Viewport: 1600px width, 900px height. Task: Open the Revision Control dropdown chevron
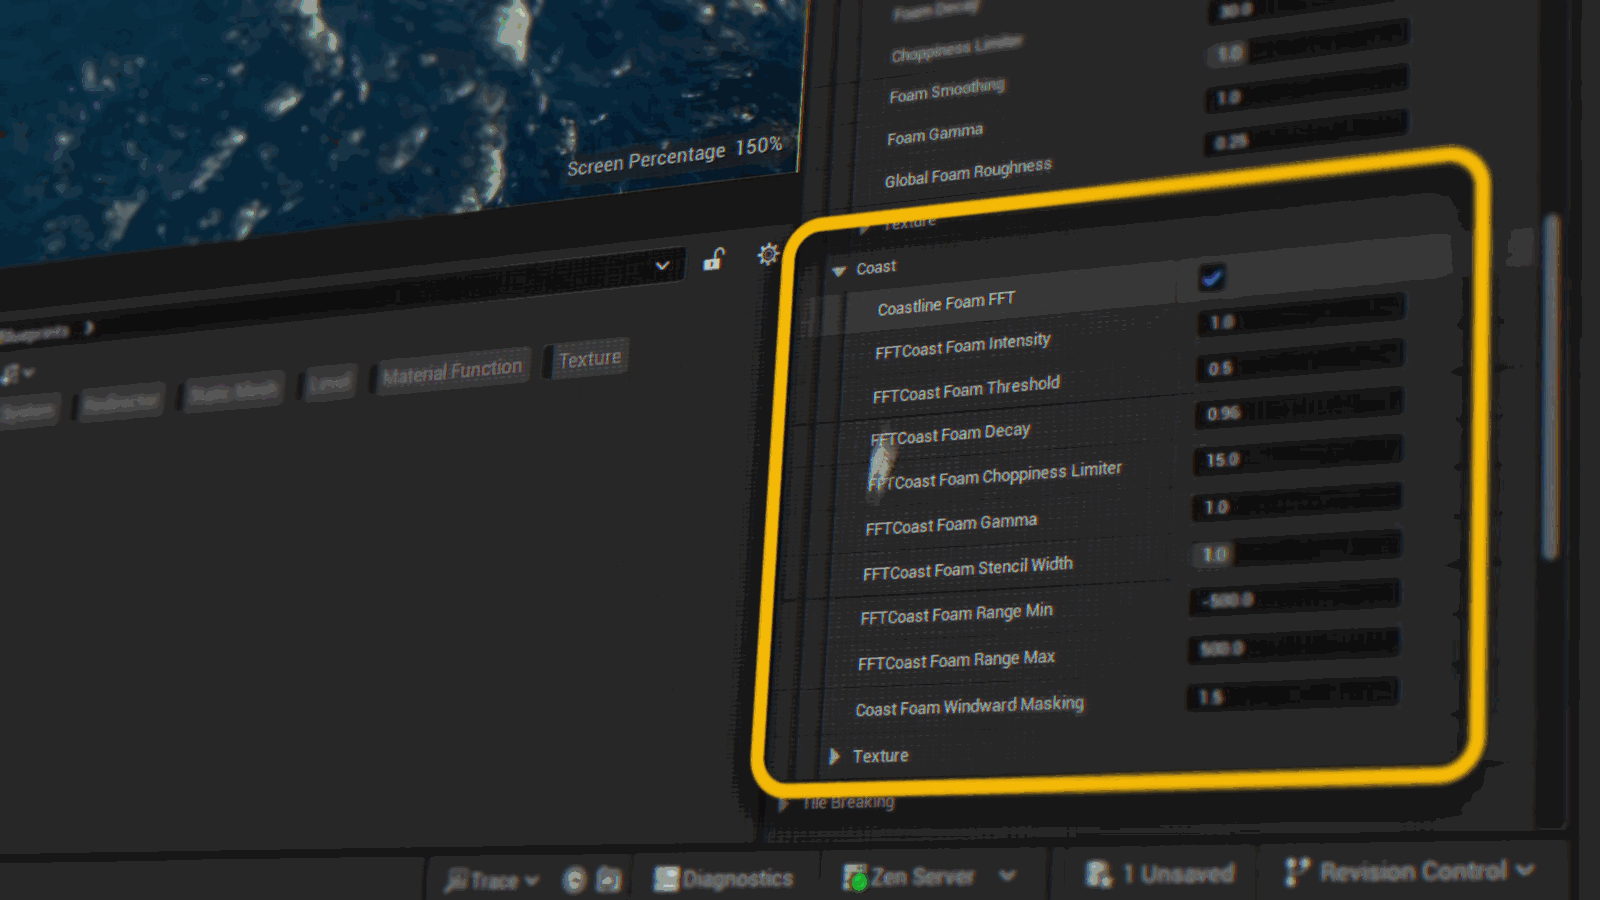pos(1525,870)
